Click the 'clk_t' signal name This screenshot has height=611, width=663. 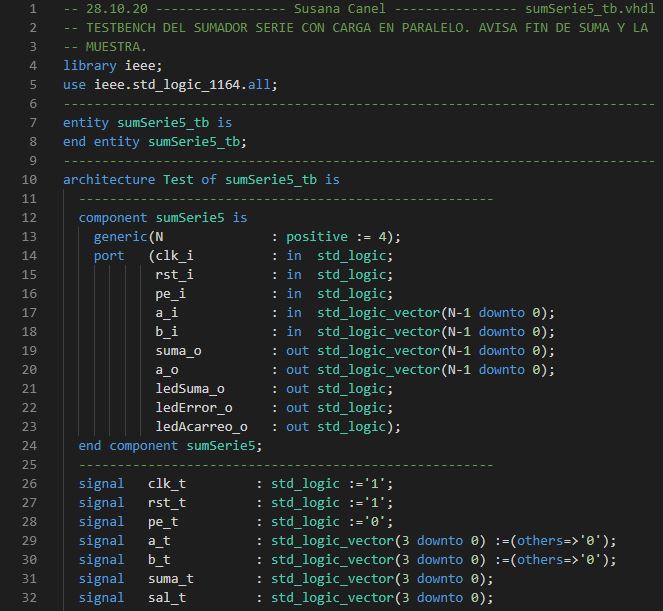[x=167, y=484]
